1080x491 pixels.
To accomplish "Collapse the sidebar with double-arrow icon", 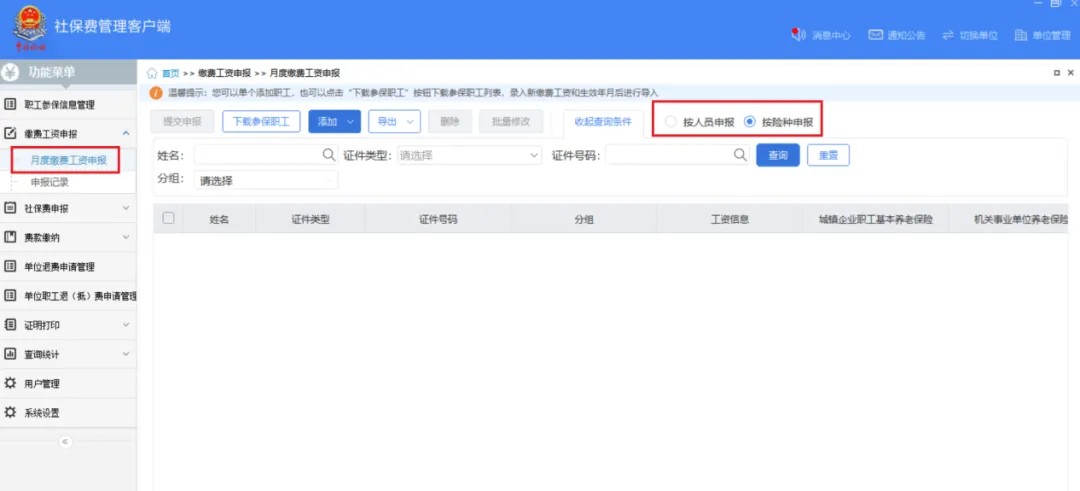I will pos(66,441).
